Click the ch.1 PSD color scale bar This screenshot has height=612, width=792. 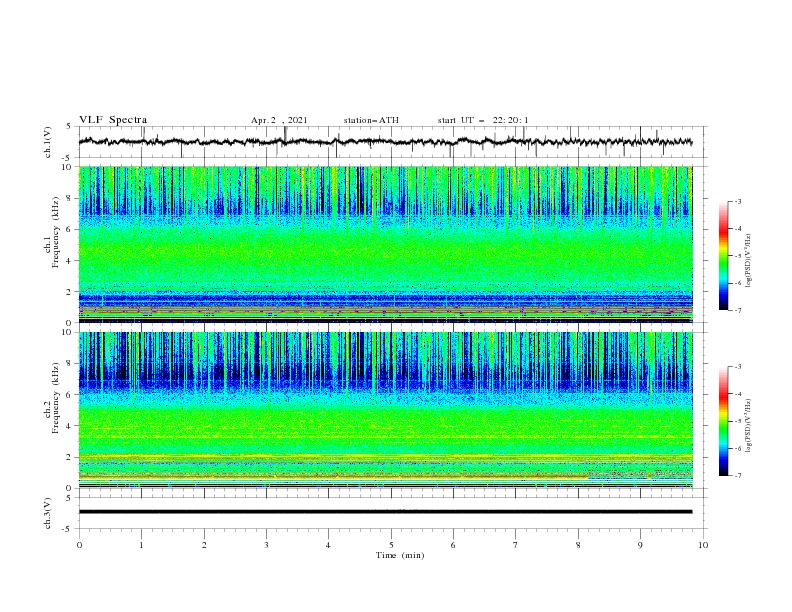coord(724,256)
